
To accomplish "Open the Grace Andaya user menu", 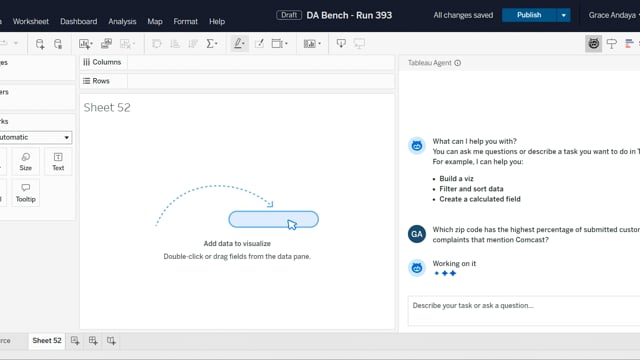I will click(613, 15).
